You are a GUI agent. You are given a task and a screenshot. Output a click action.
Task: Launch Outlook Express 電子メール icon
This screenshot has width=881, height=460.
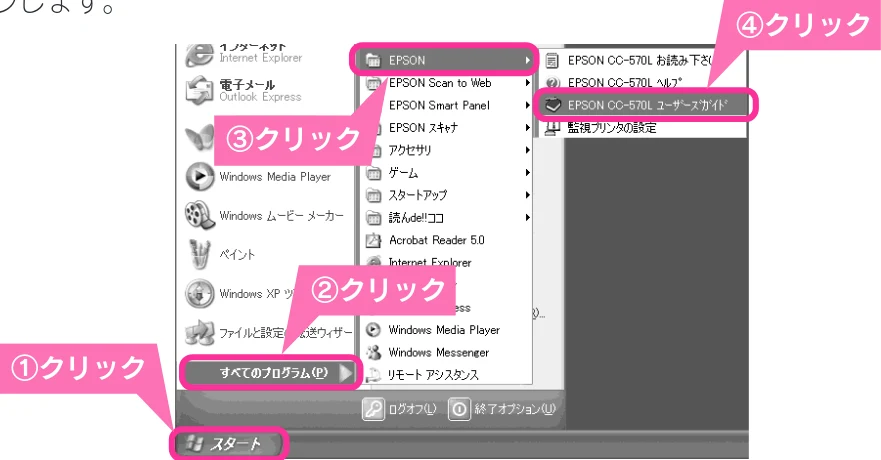(199, 91)
